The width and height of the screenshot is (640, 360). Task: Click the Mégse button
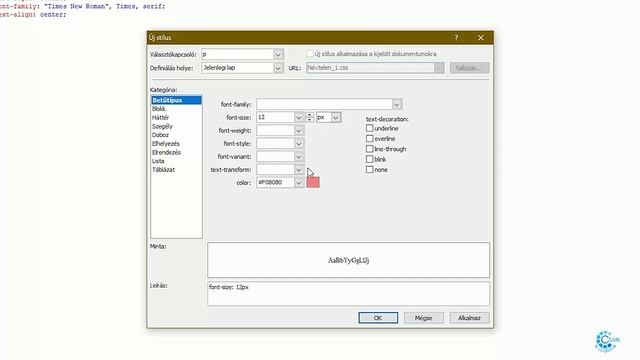click(424, 318)
